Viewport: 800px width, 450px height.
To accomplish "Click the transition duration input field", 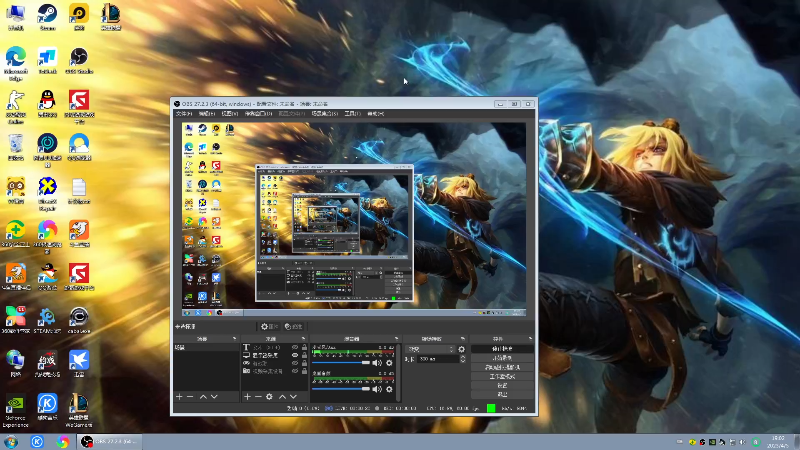I will click(x=438, y=359).
